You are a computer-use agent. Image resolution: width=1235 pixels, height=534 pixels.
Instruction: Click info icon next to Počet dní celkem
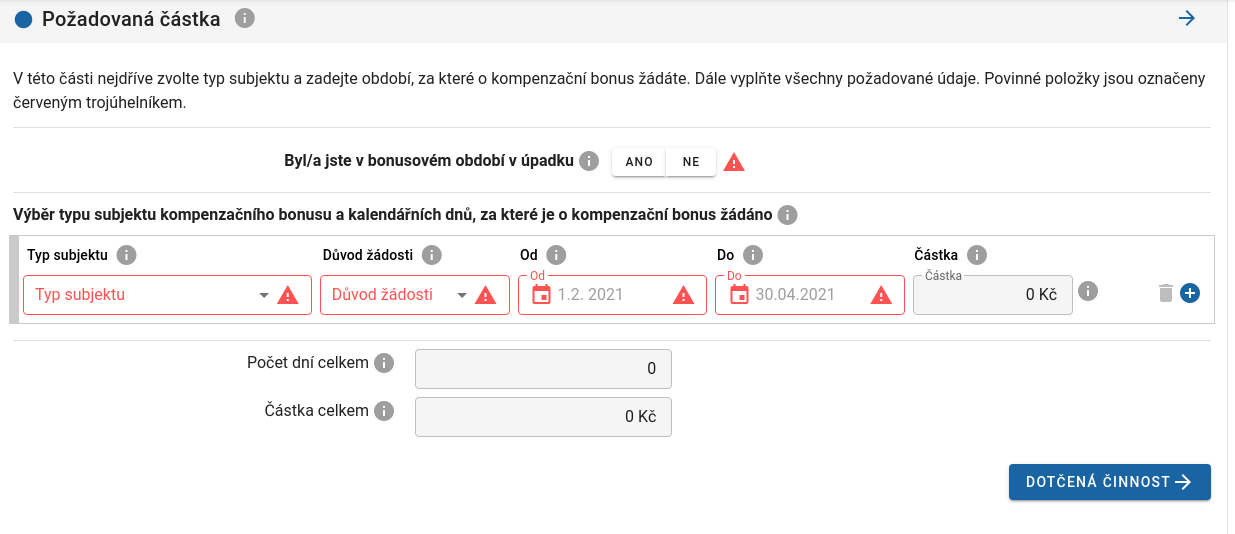[384, 363]
